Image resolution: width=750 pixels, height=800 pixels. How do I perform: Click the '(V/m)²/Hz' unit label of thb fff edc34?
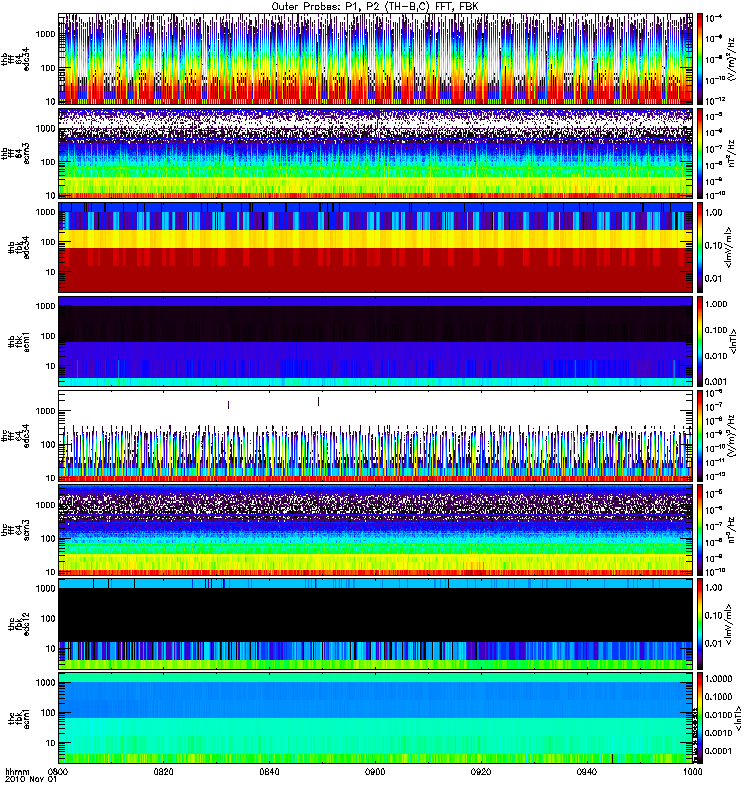732,59
